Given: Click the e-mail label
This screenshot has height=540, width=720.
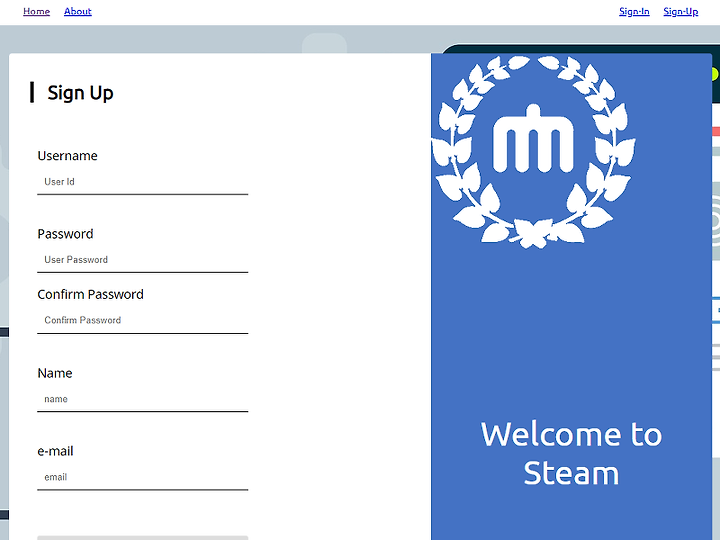Looking at the screenshot, I should pos(55,451).
